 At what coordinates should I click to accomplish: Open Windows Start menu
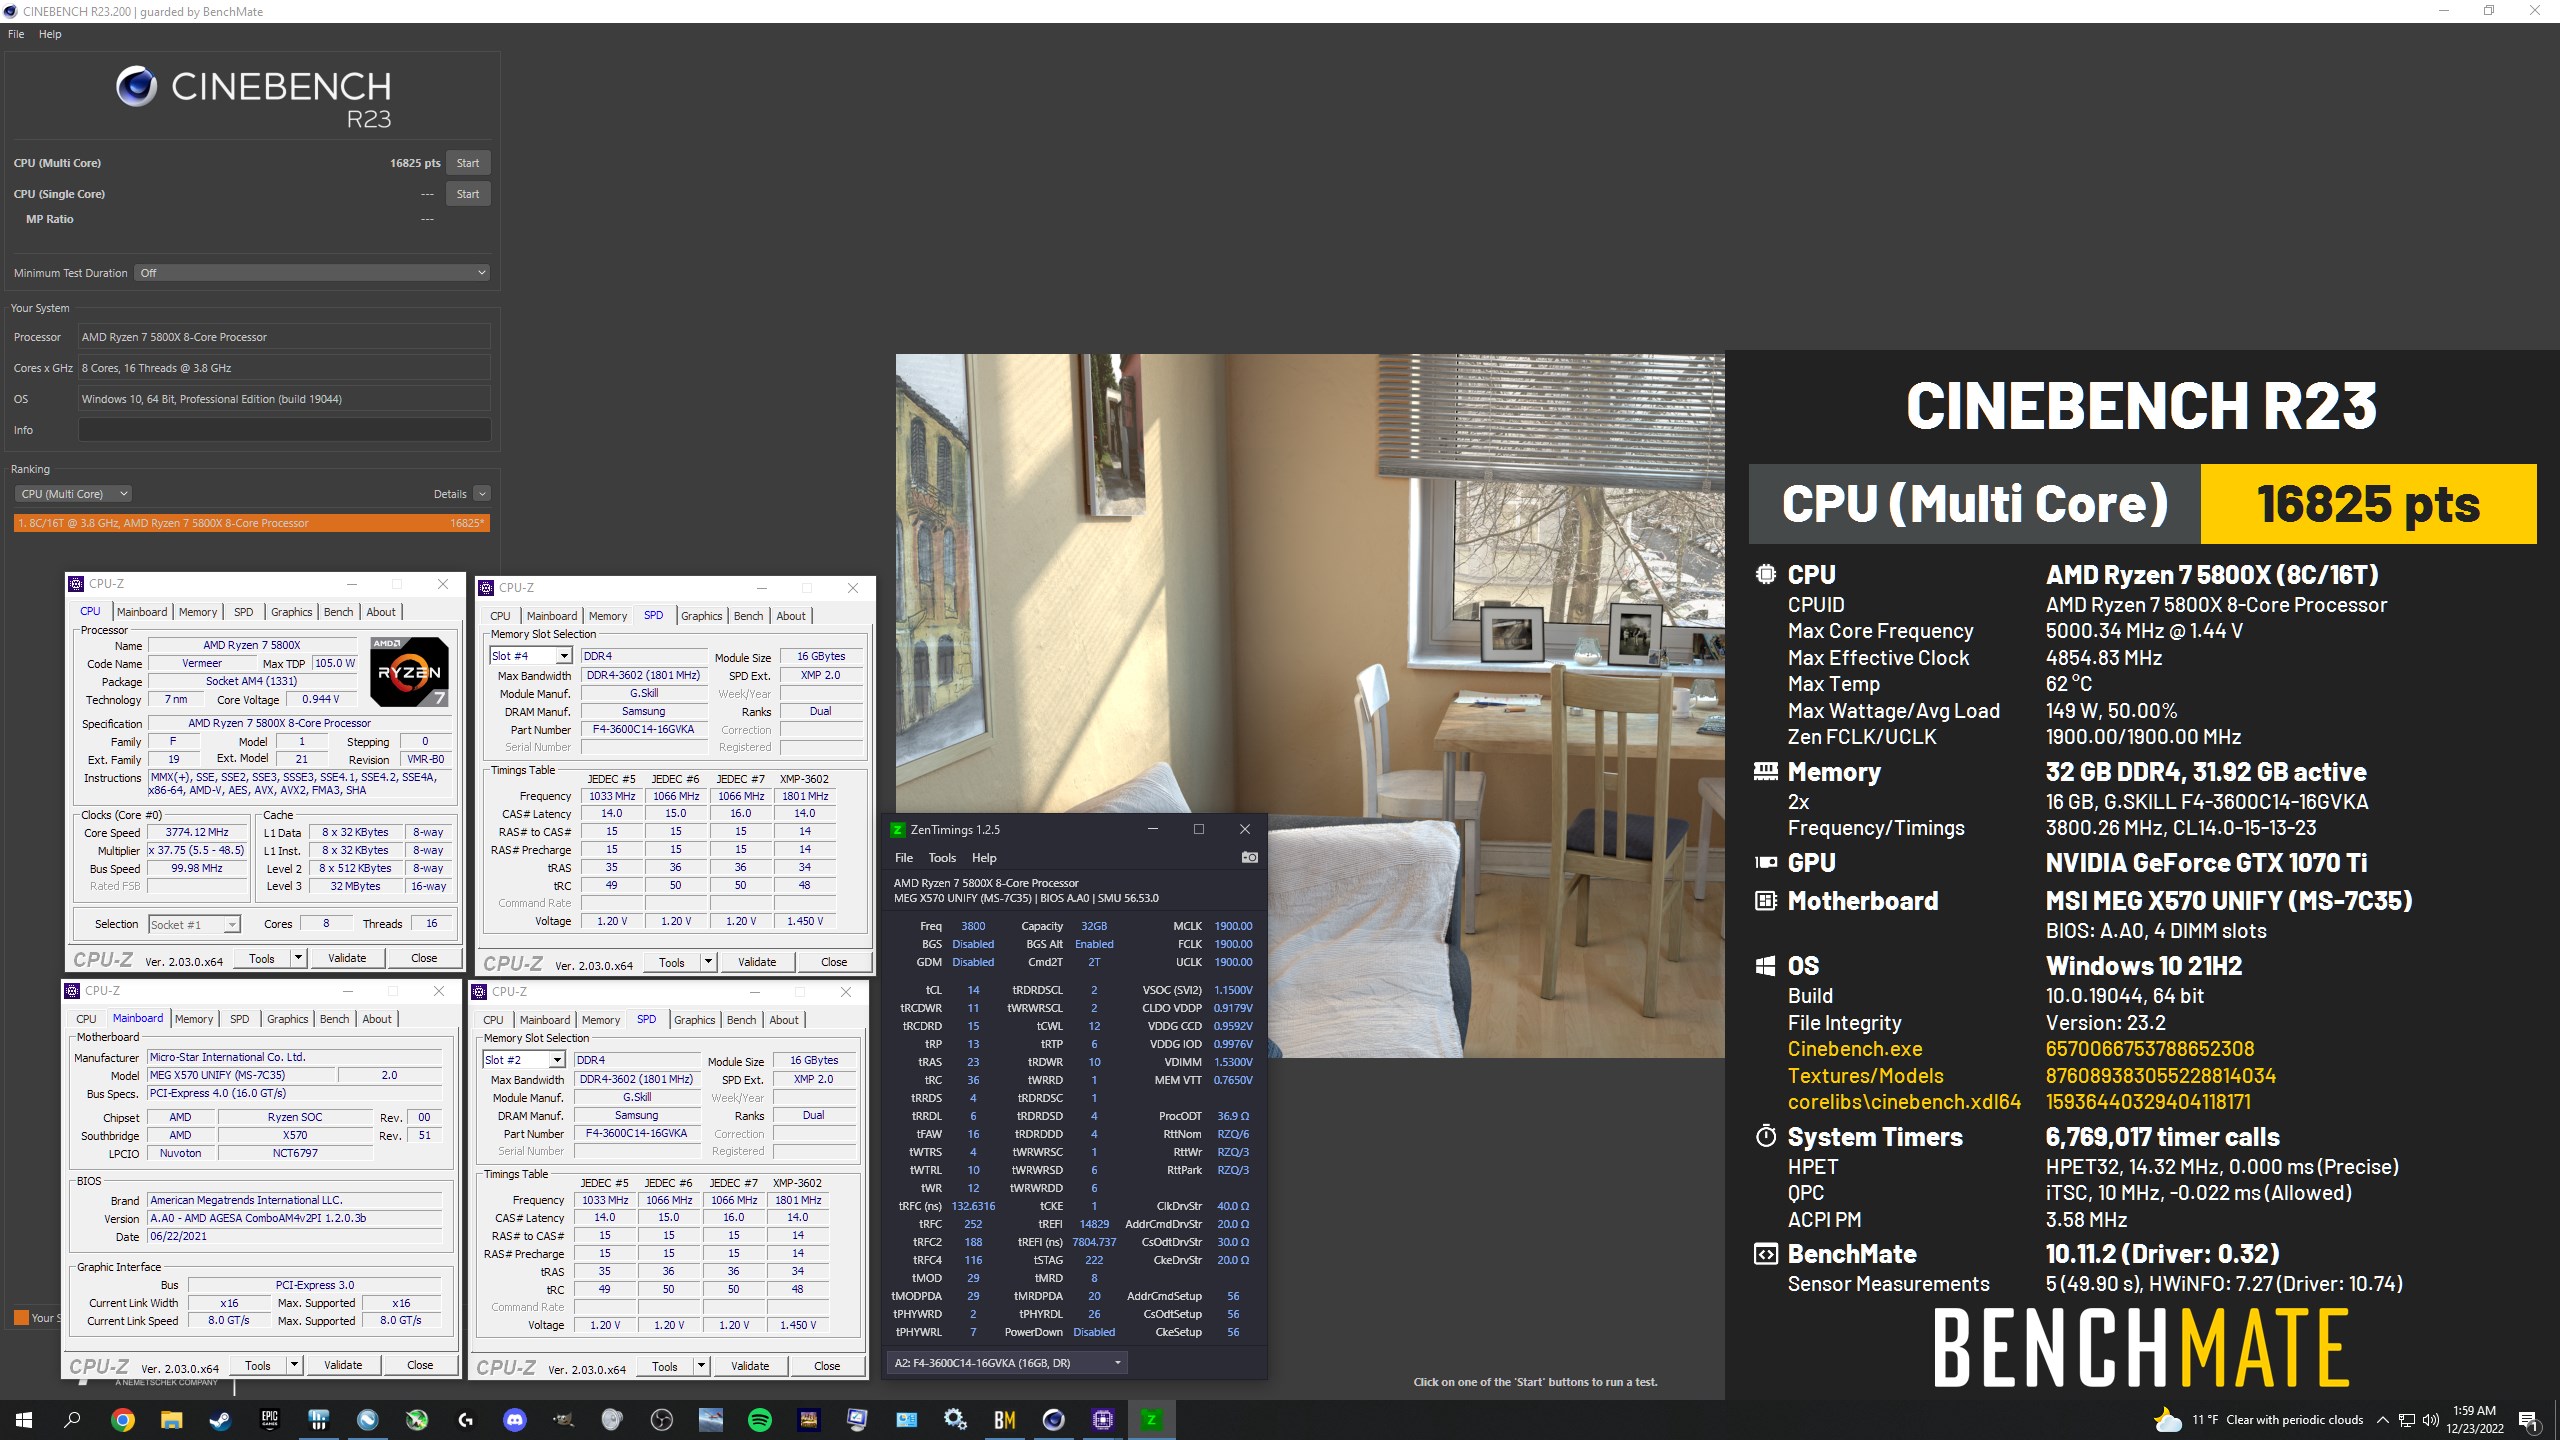pyautogui.click(x=24, y=1419)
